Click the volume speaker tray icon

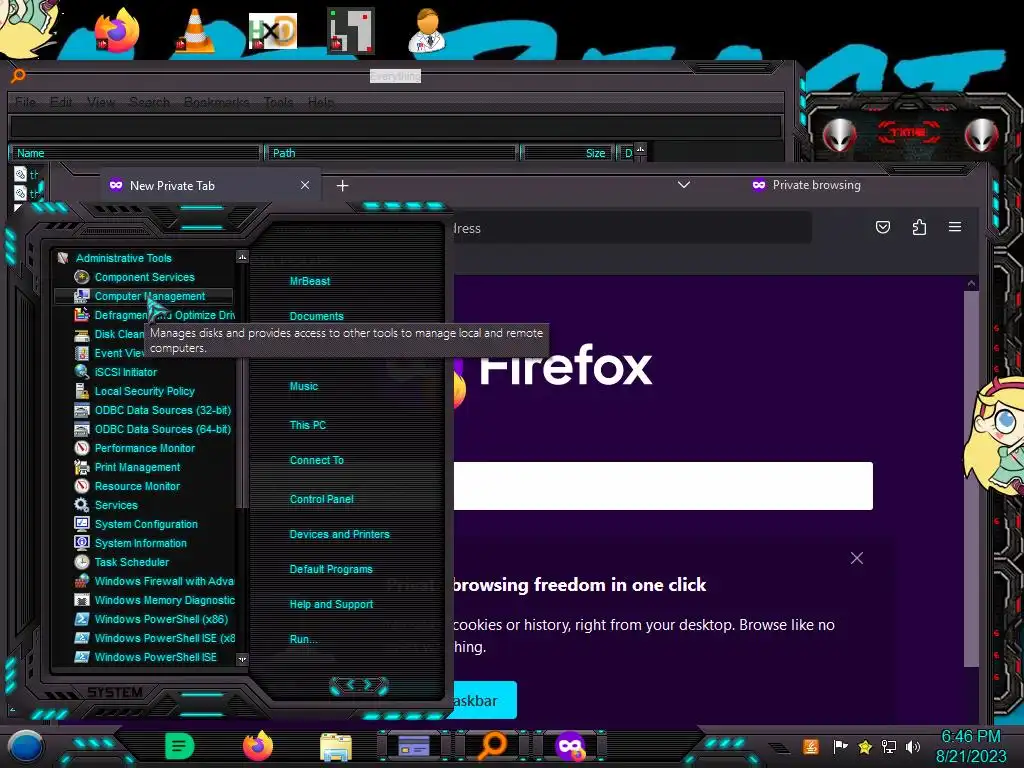[x=912, y=746]
